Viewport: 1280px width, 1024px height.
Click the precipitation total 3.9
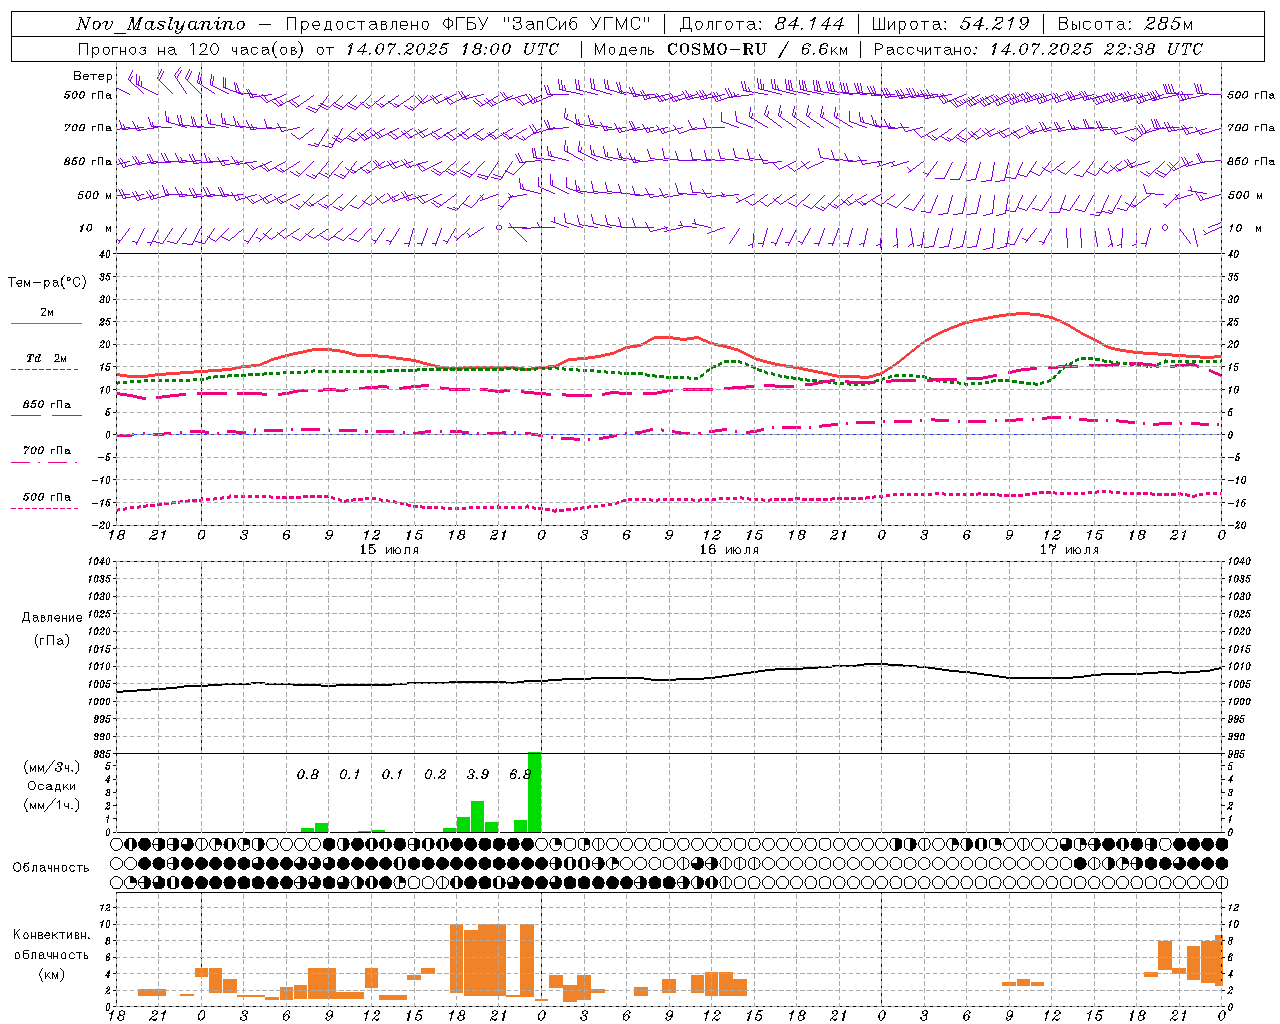(x=478, y=775)
